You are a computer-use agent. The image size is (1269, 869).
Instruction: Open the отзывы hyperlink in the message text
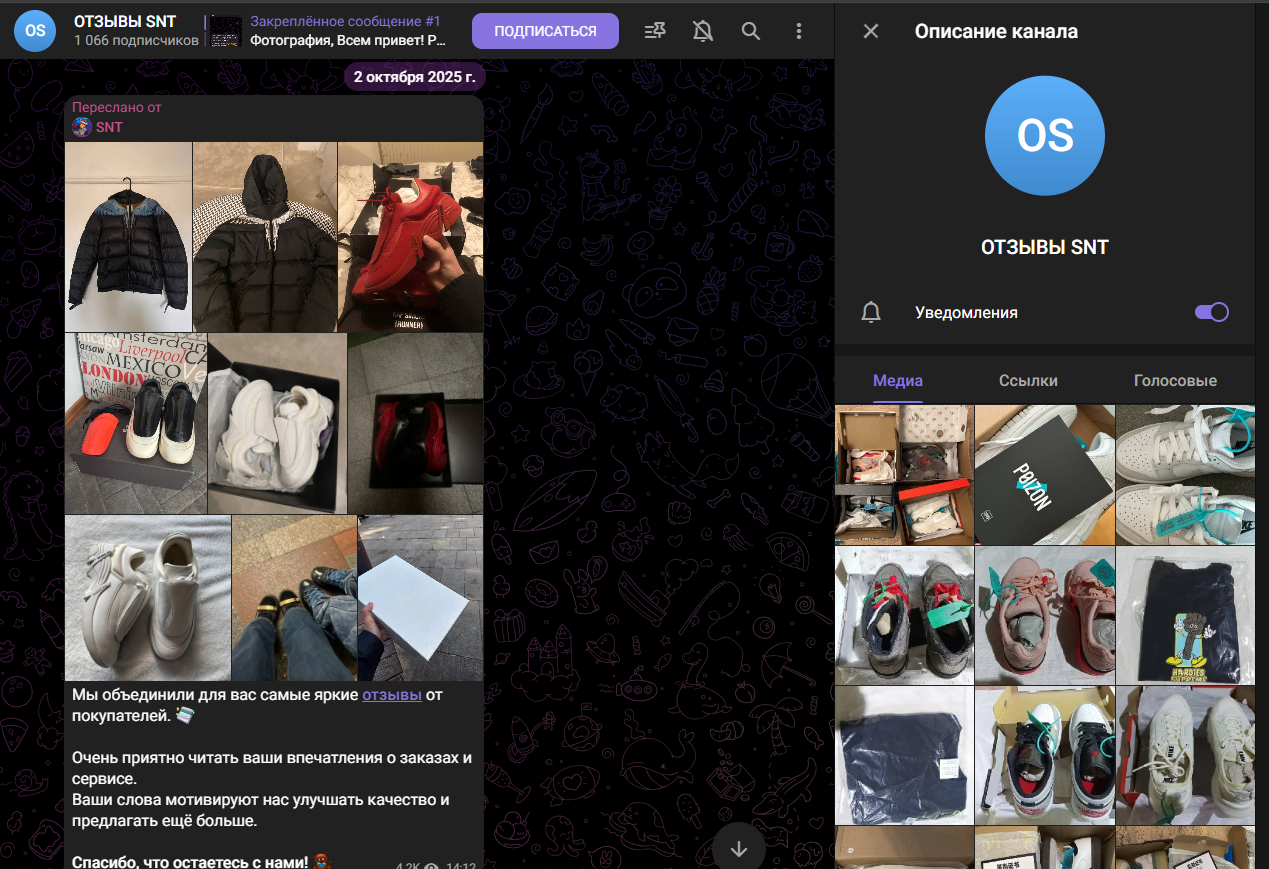[392, 694]
